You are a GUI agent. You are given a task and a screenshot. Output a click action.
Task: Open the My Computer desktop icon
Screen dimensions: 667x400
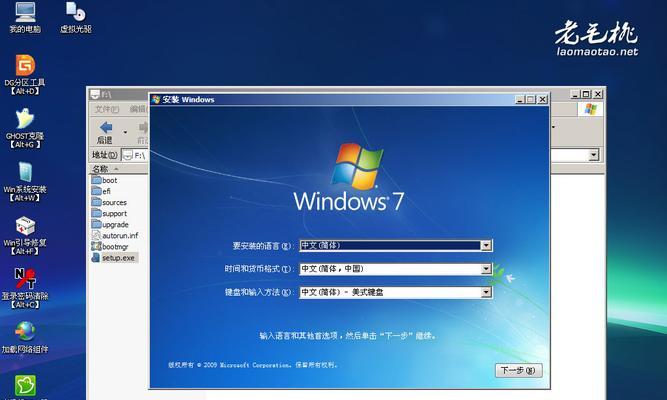(x=25, y=17)
